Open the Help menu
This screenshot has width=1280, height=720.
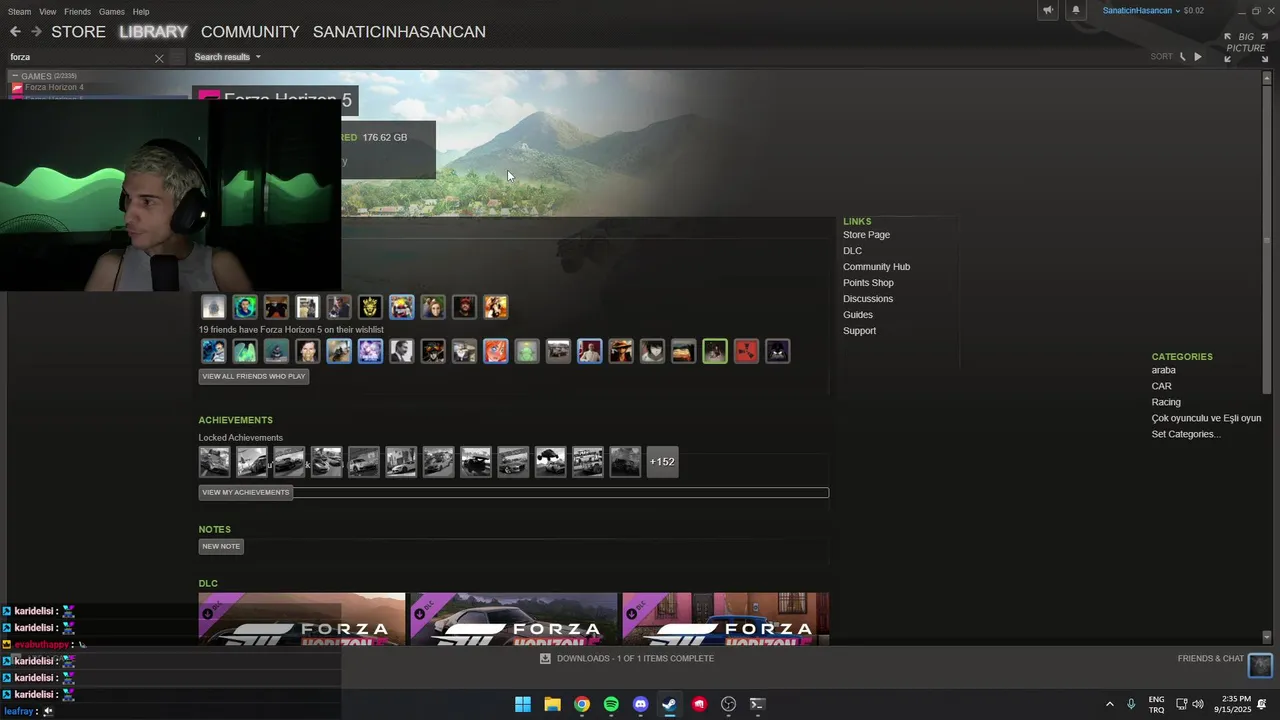141,12
